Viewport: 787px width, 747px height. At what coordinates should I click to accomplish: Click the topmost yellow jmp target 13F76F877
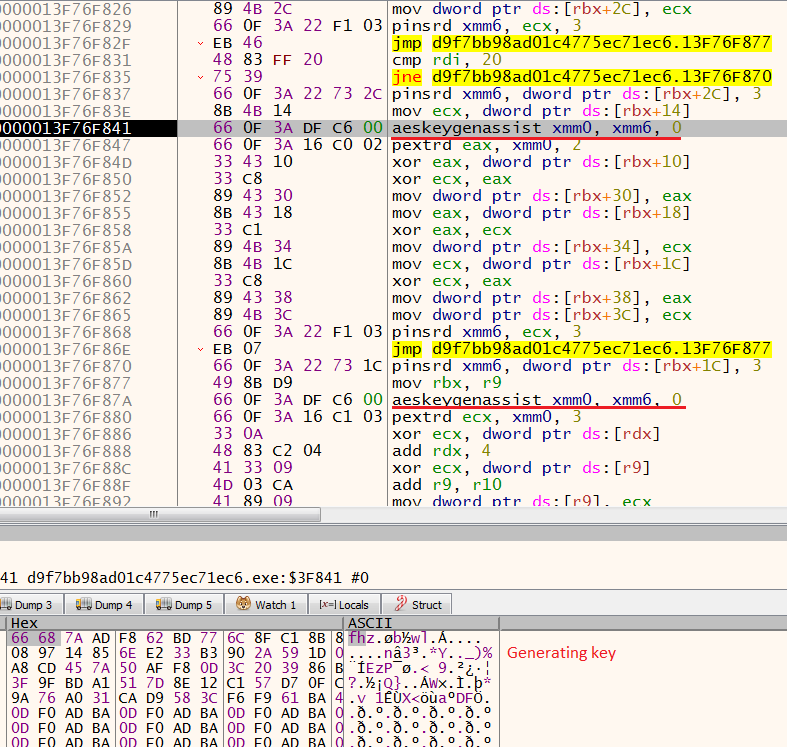(x=601, y=43)
